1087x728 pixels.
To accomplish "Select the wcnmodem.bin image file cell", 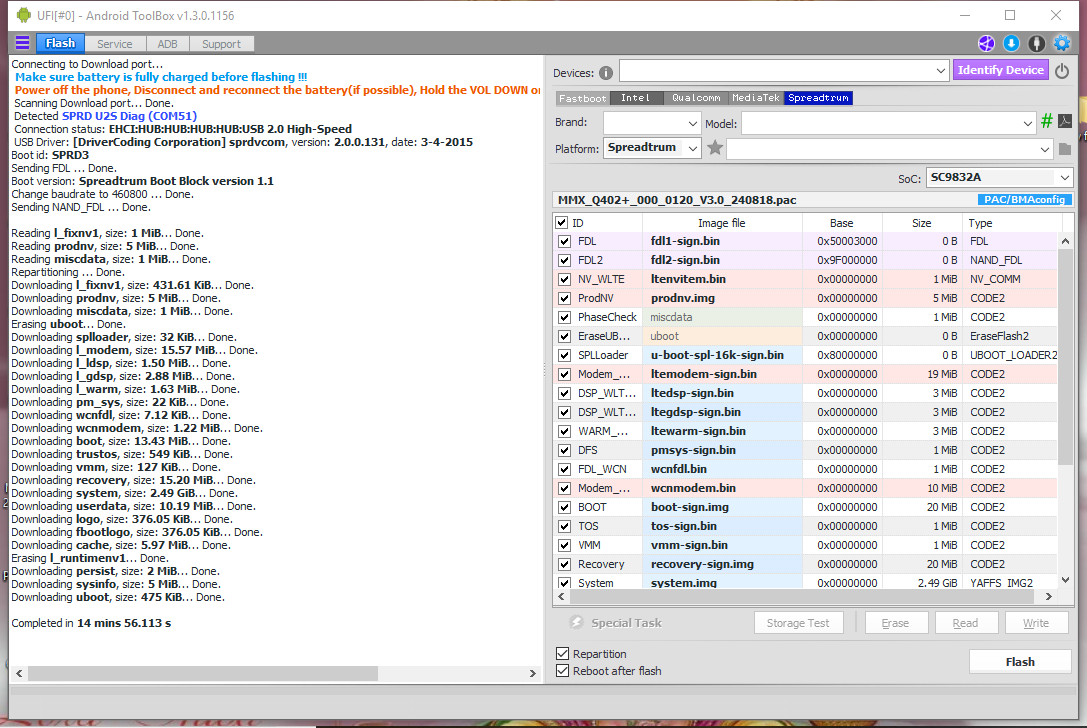I will 723,488.
